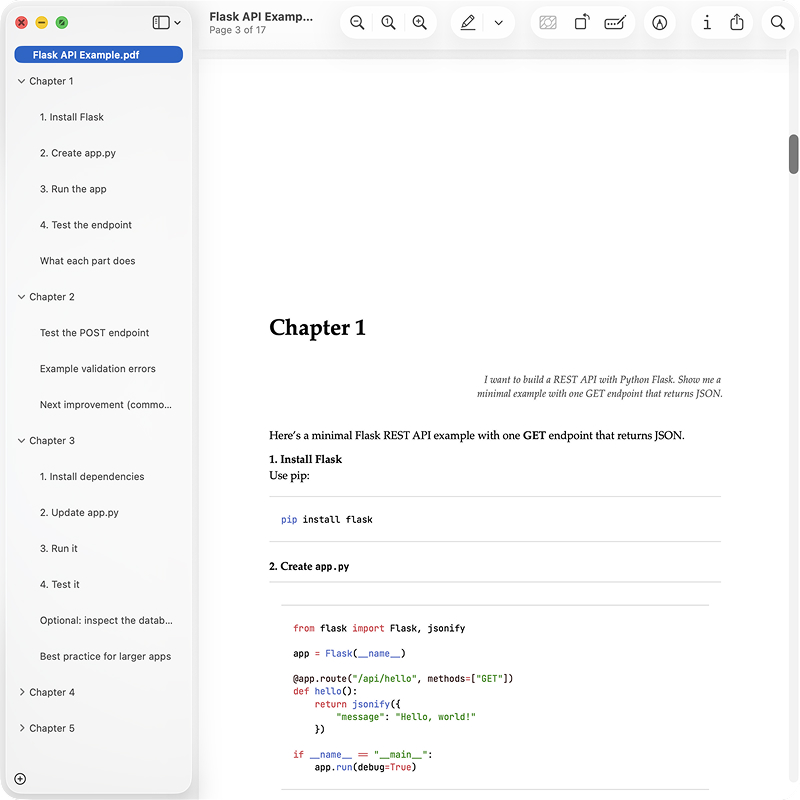Click the redact selection tool icon

[548, 22]
